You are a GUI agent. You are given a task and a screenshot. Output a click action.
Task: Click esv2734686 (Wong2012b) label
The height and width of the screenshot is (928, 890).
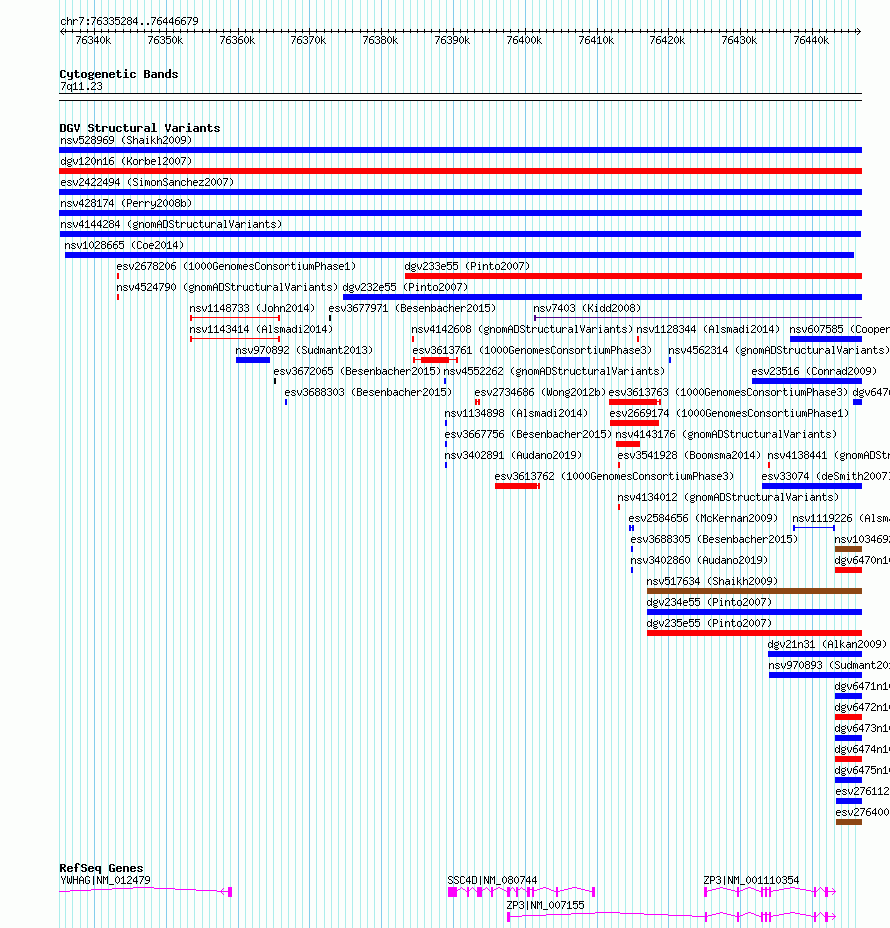tap(540, 392)
